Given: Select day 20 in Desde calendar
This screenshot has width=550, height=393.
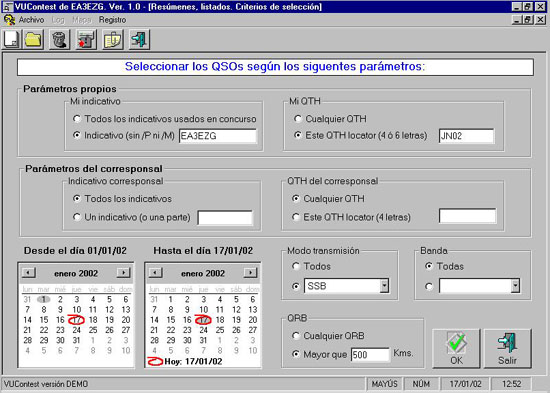Looking at the screenshot, I should tap(126, 320).
